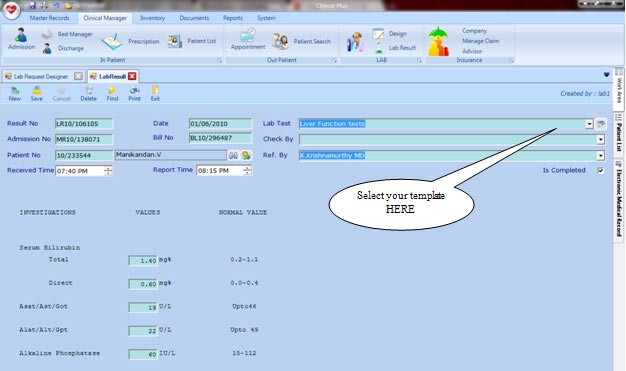Toggle the Is Completed checkbox
The image size is (626, 371).
tap(600, 170)
